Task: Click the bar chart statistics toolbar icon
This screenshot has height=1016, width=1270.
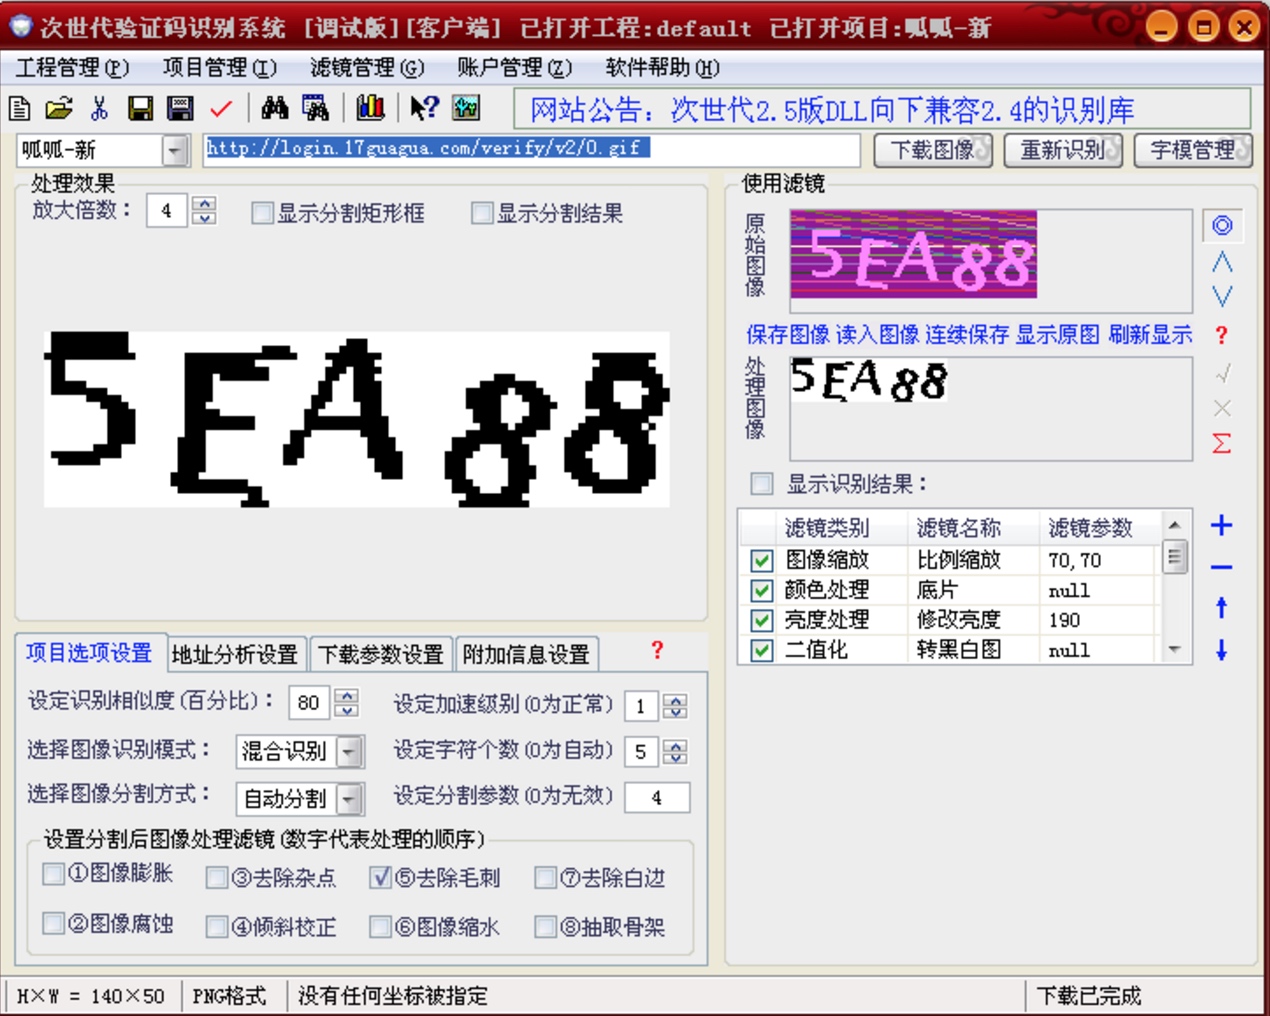Action: (370, 107)
